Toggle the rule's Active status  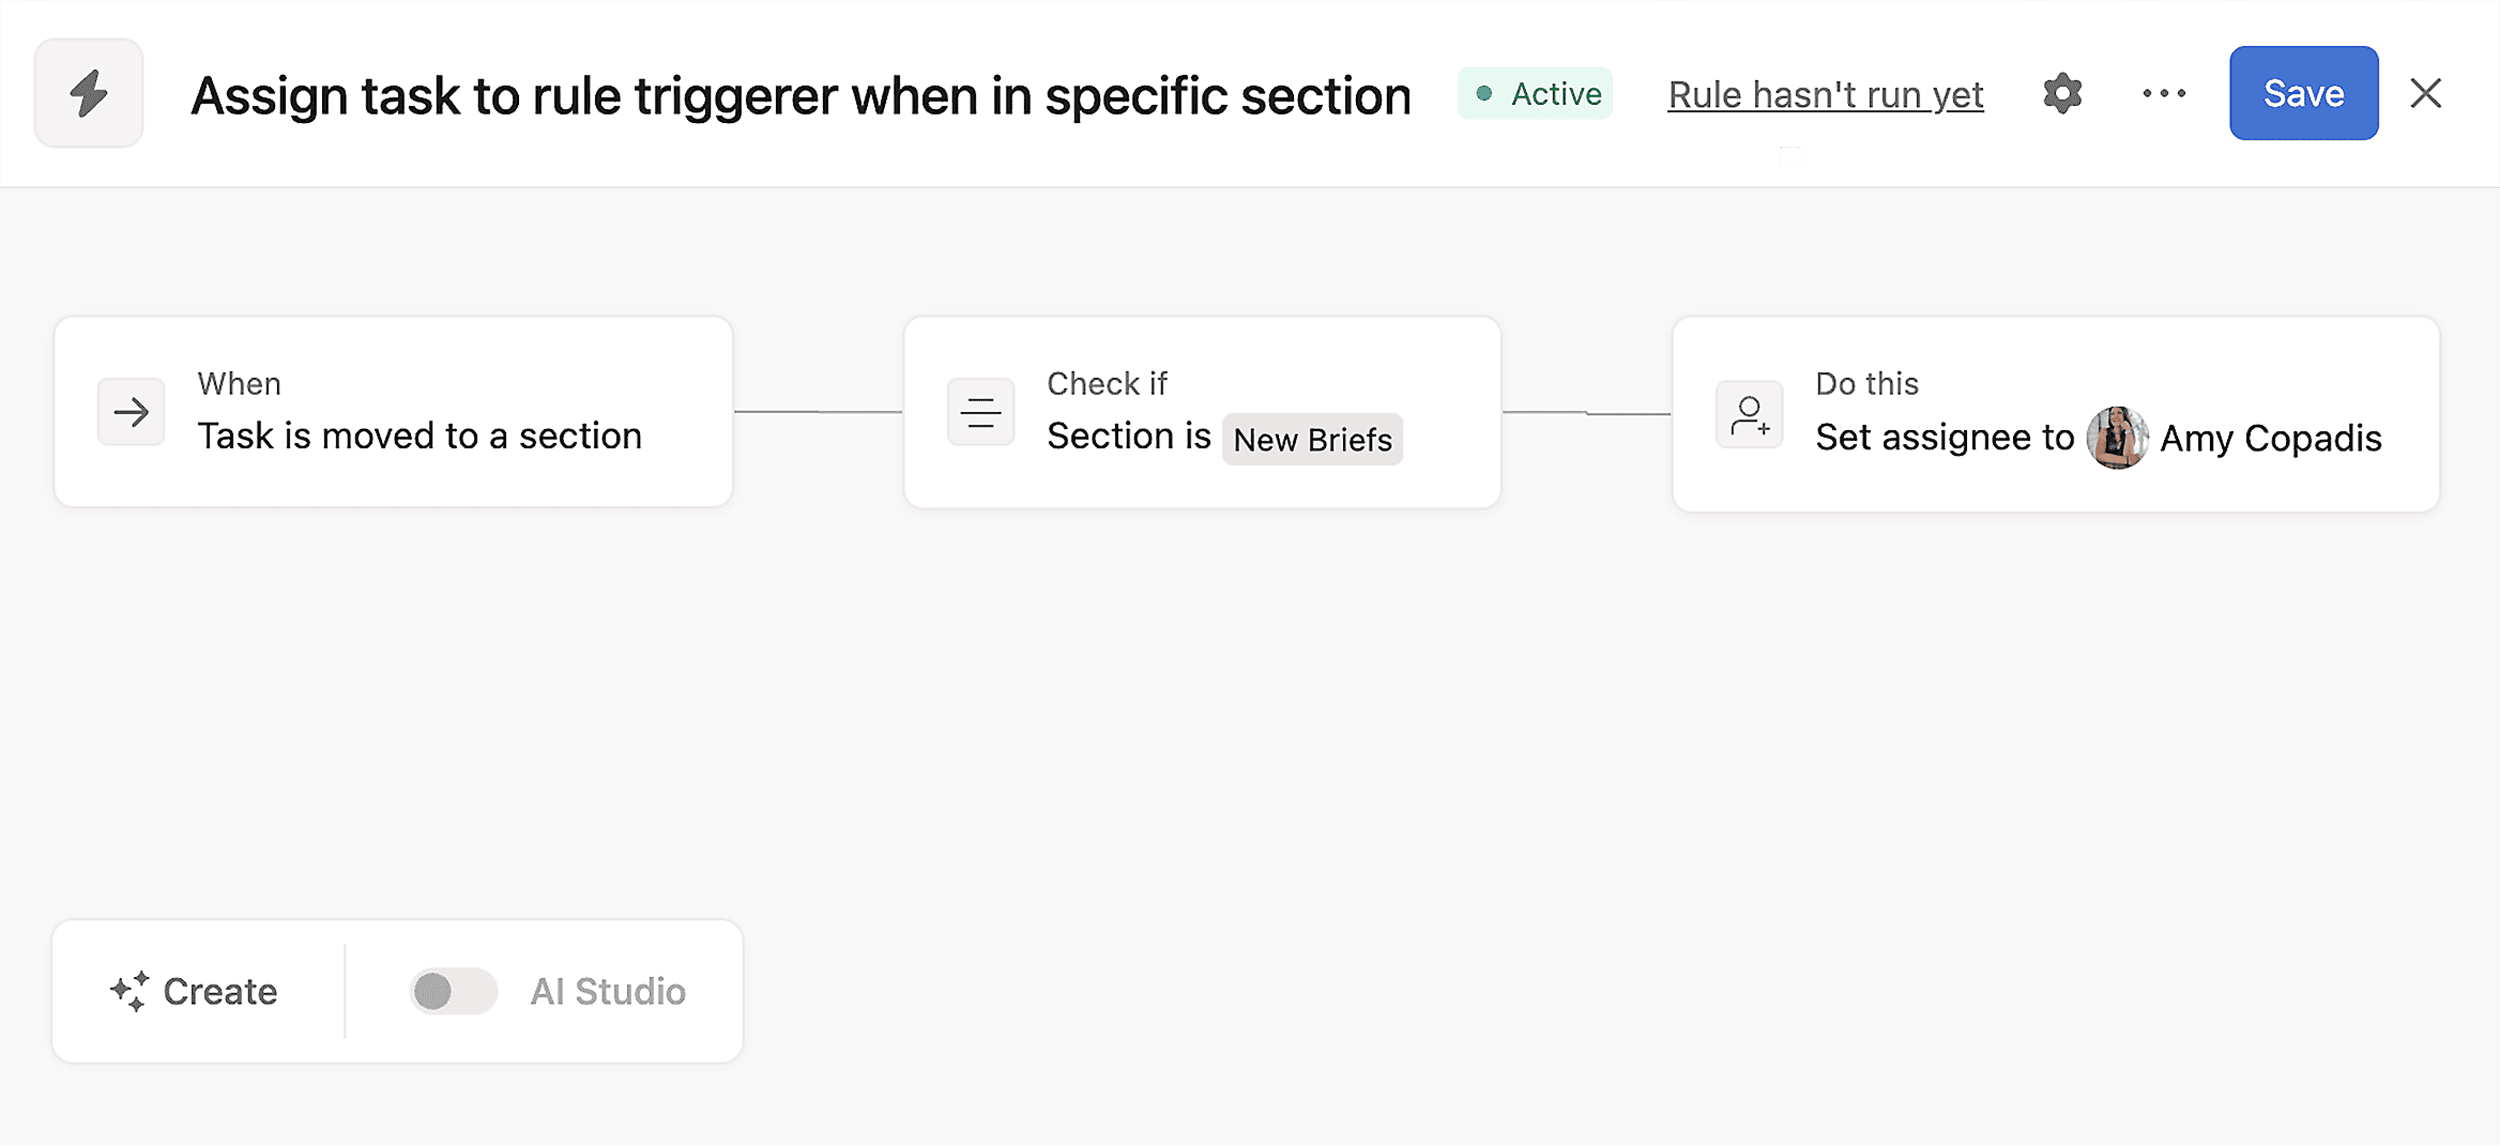tap(1536, 93)
